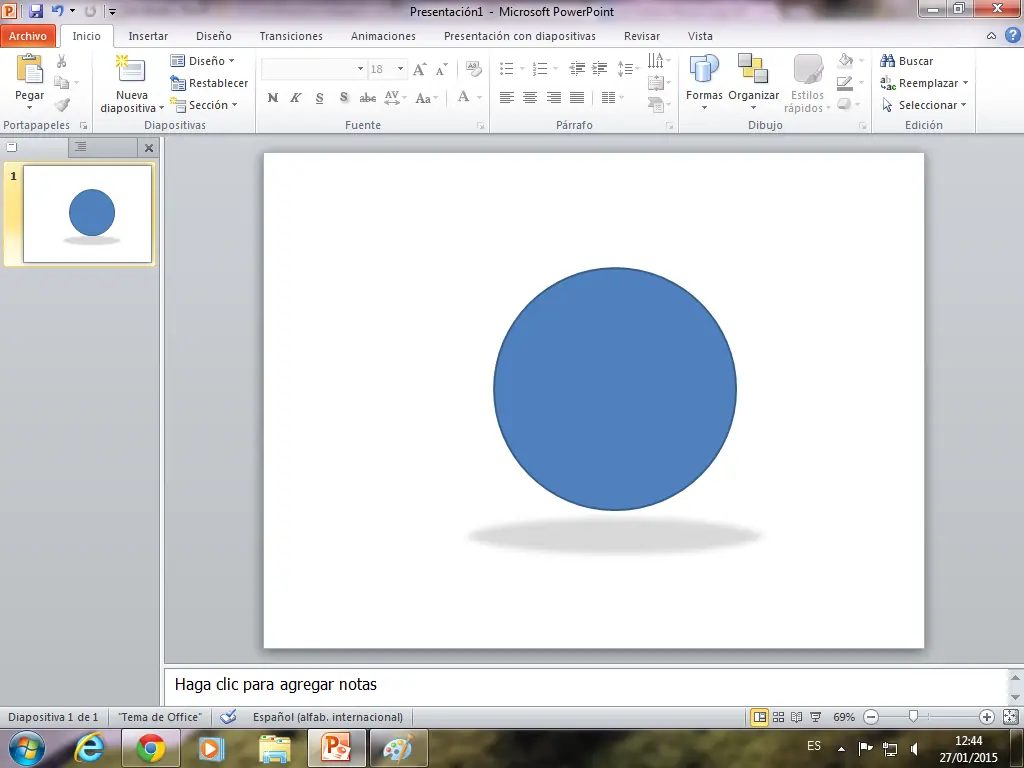The width and height of the screenshot is (1024, 768).
Task: Align text right in Párrafo
Action: click(x=554, y=98)
